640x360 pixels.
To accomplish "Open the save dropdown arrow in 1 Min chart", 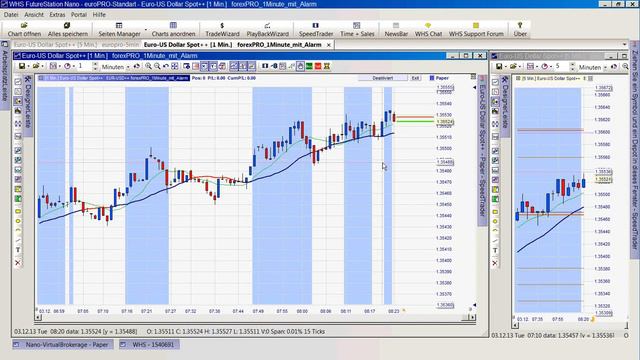I will pyautogui.click(x=28, y=67).
